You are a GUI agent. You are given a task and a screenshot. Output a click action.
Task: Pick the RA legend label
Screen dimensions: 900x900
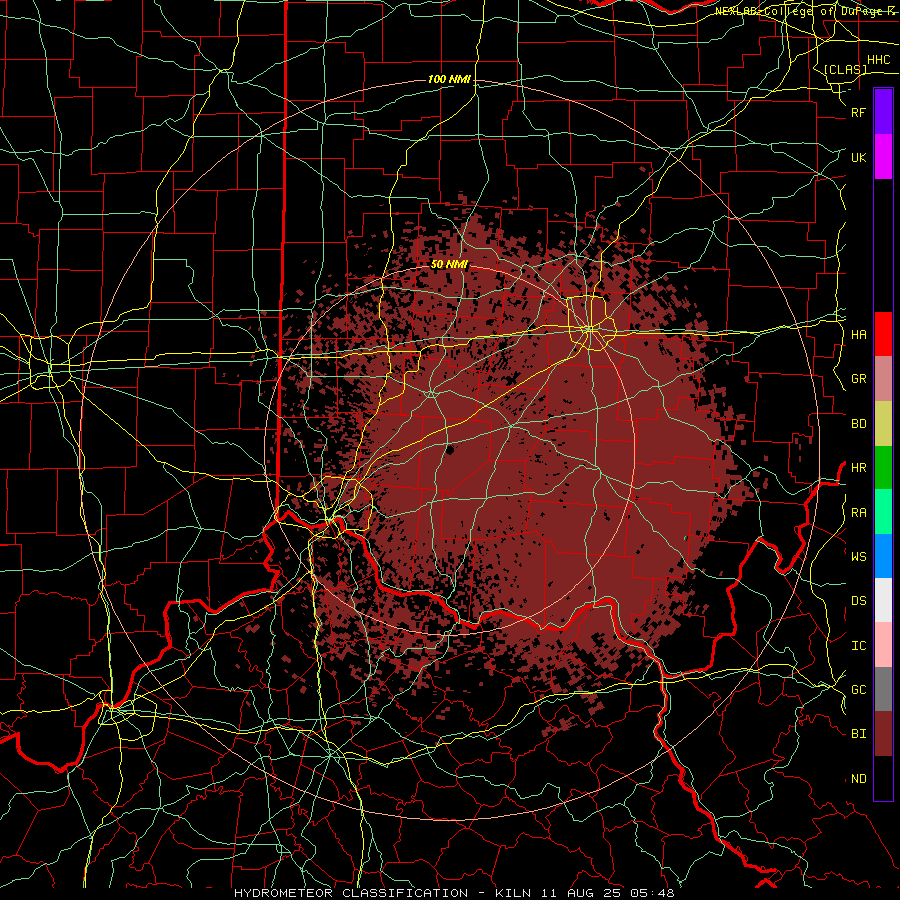coord(859,512)
